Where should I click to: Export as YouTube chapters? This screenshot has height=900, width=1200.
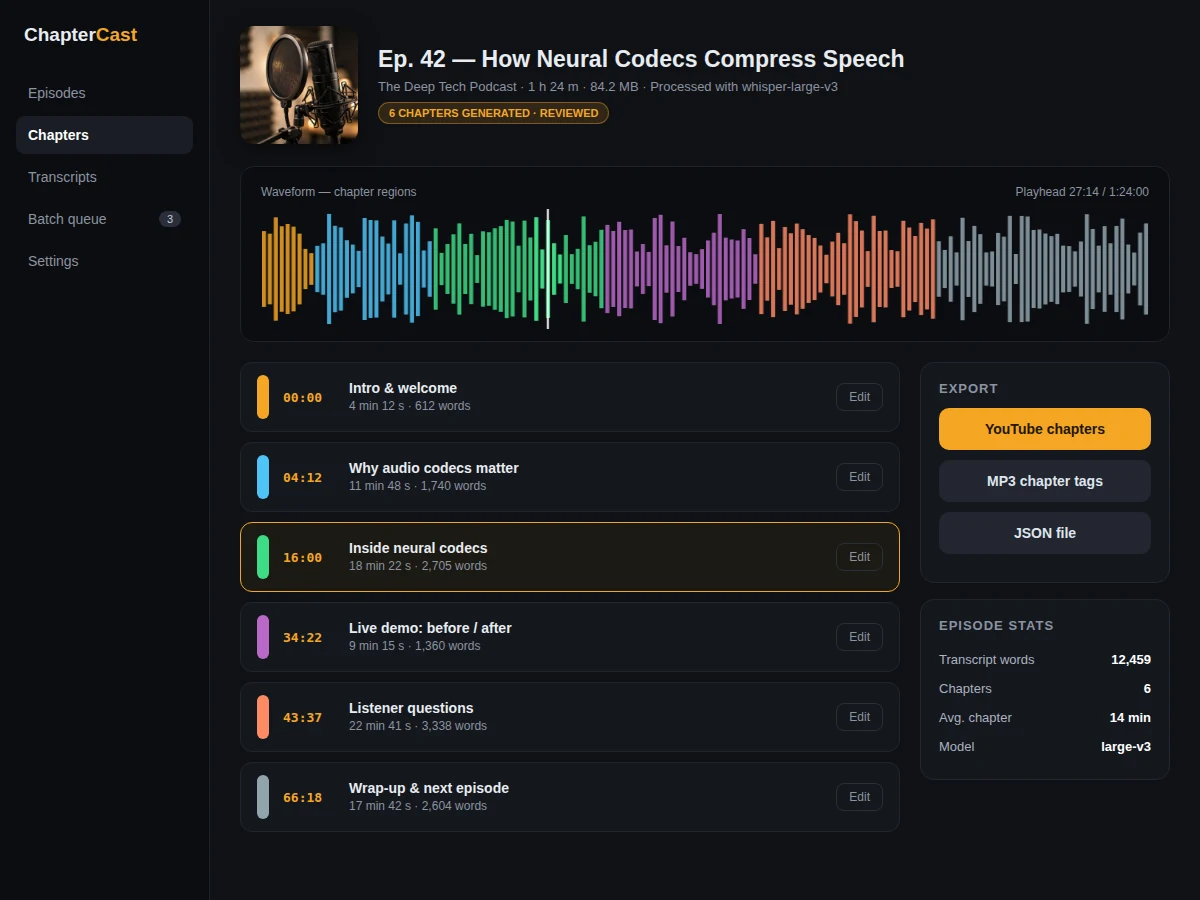1045,429
